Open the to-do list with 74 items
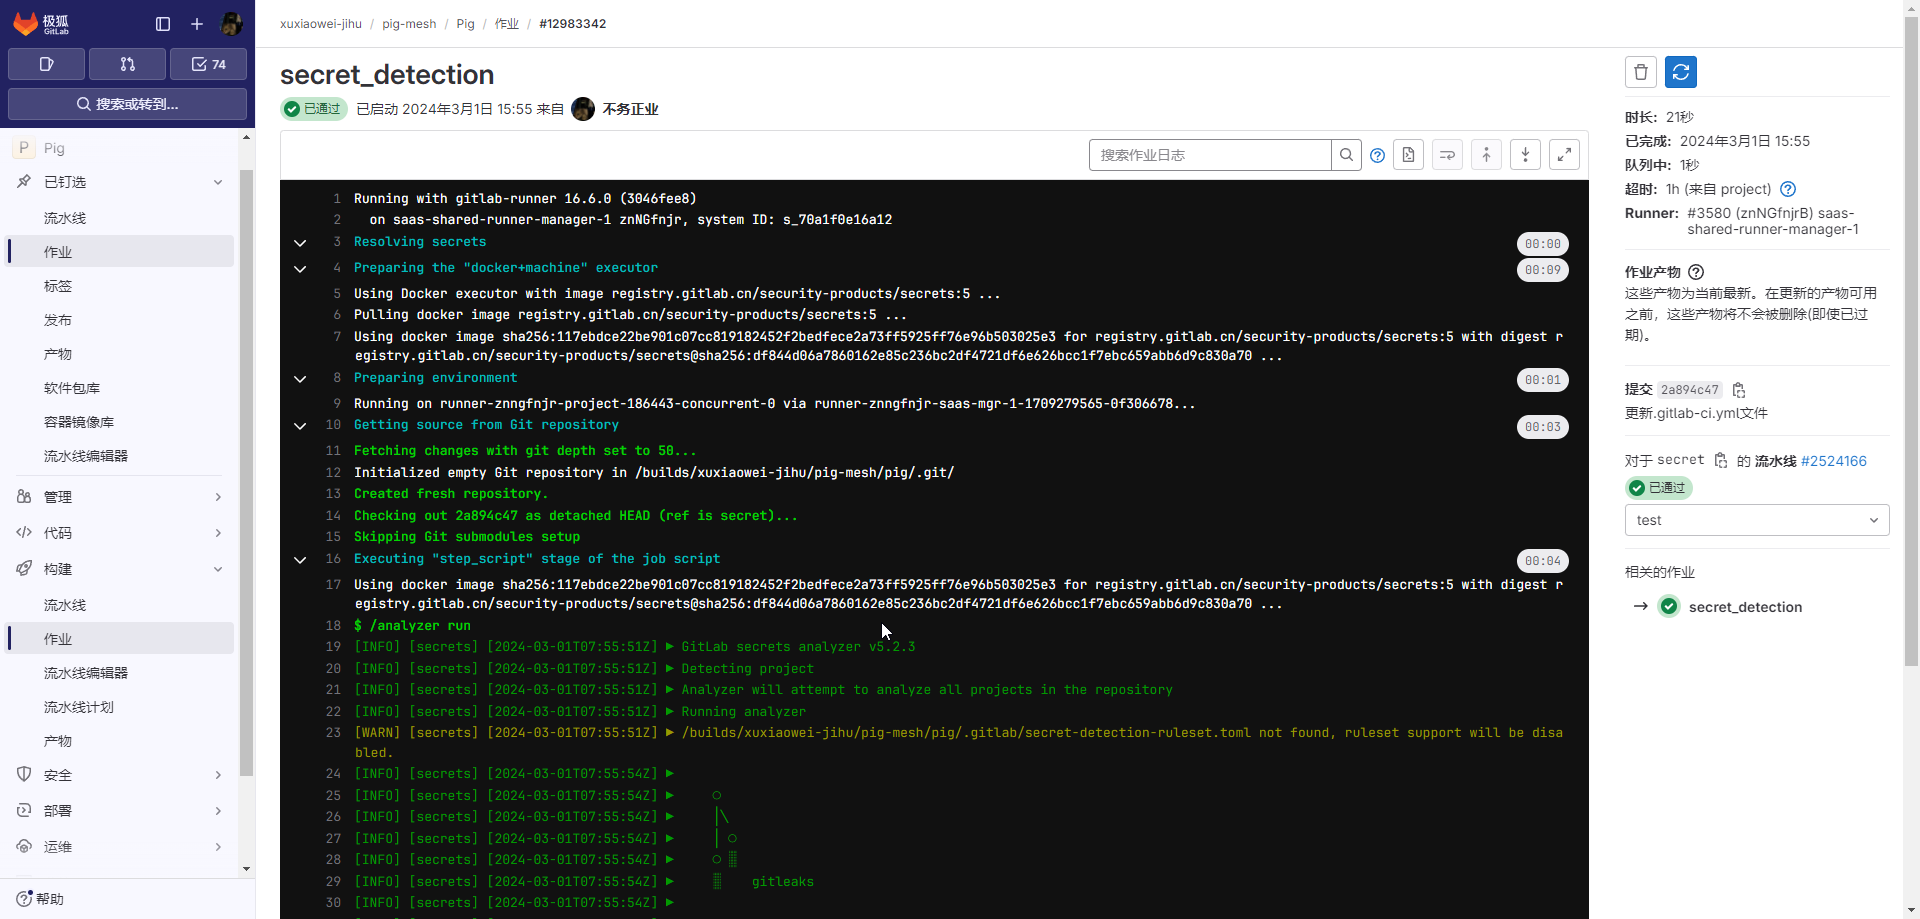1920x919 pixels. coord(208,64)
